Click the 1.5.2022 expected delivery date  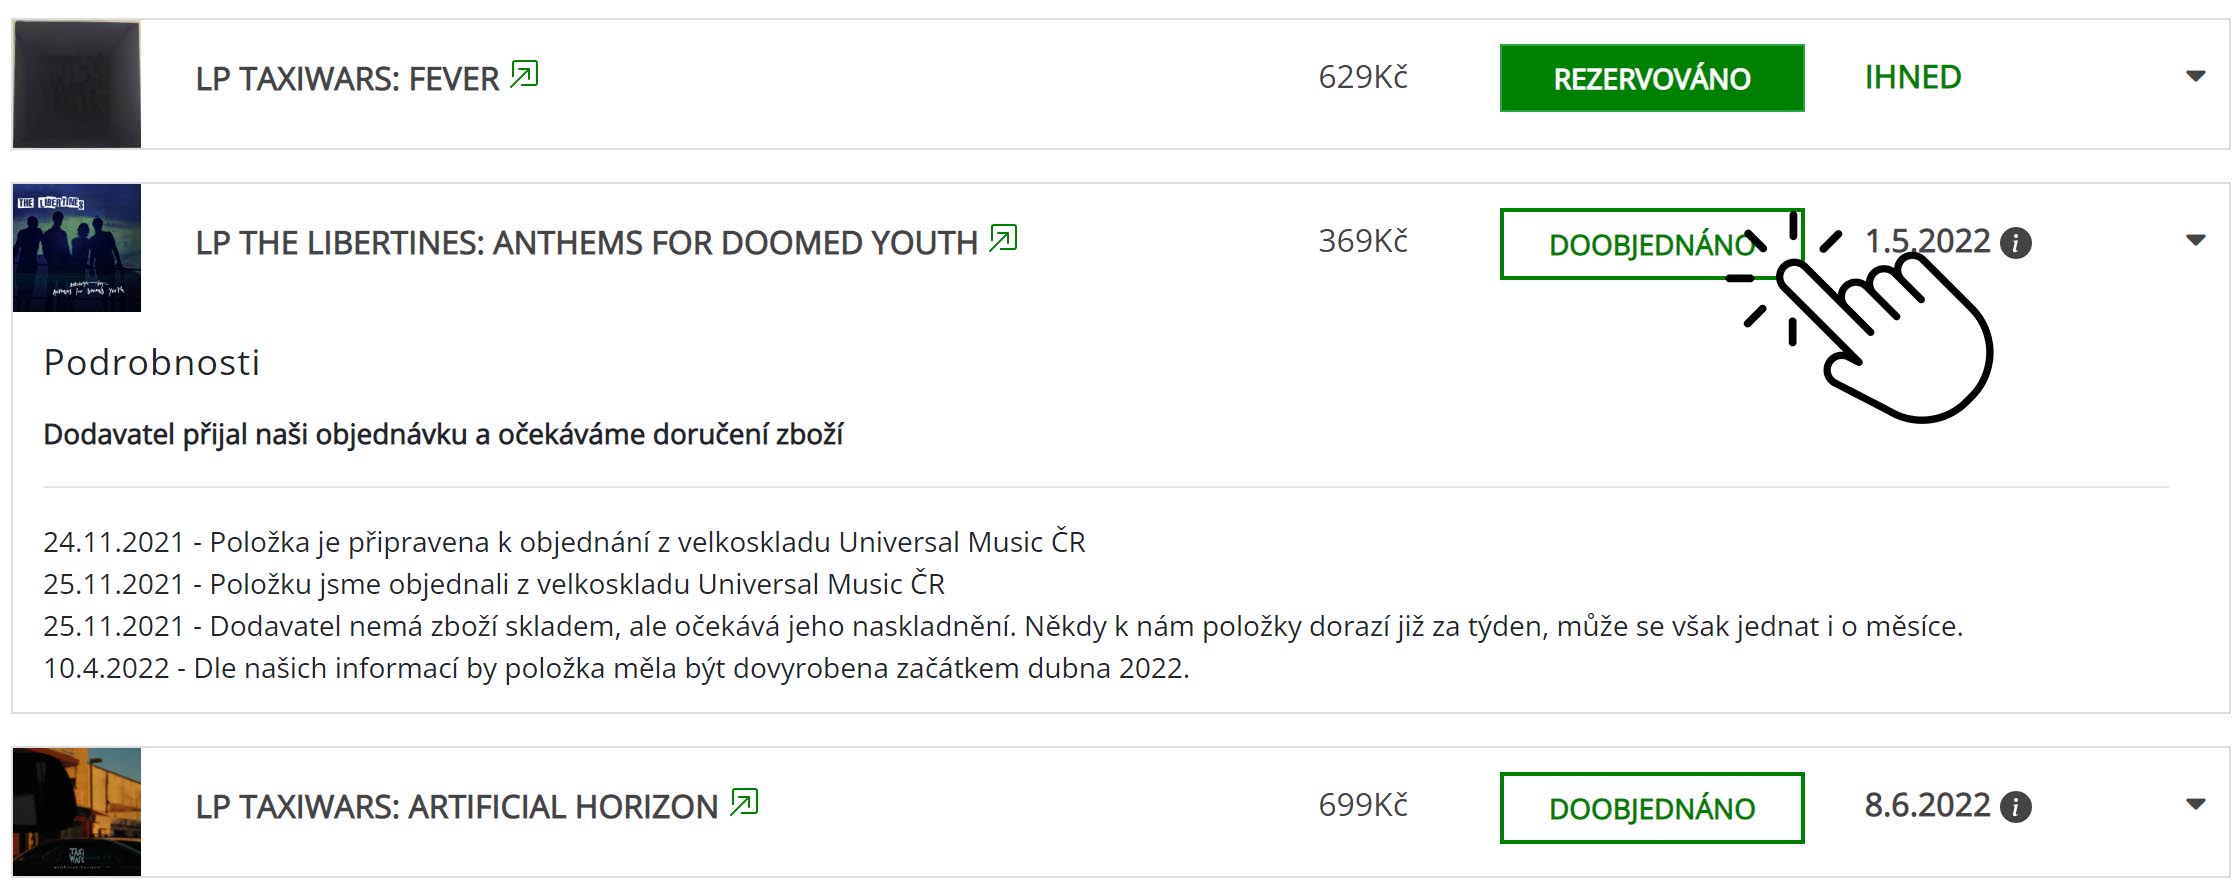(1927, 241)
